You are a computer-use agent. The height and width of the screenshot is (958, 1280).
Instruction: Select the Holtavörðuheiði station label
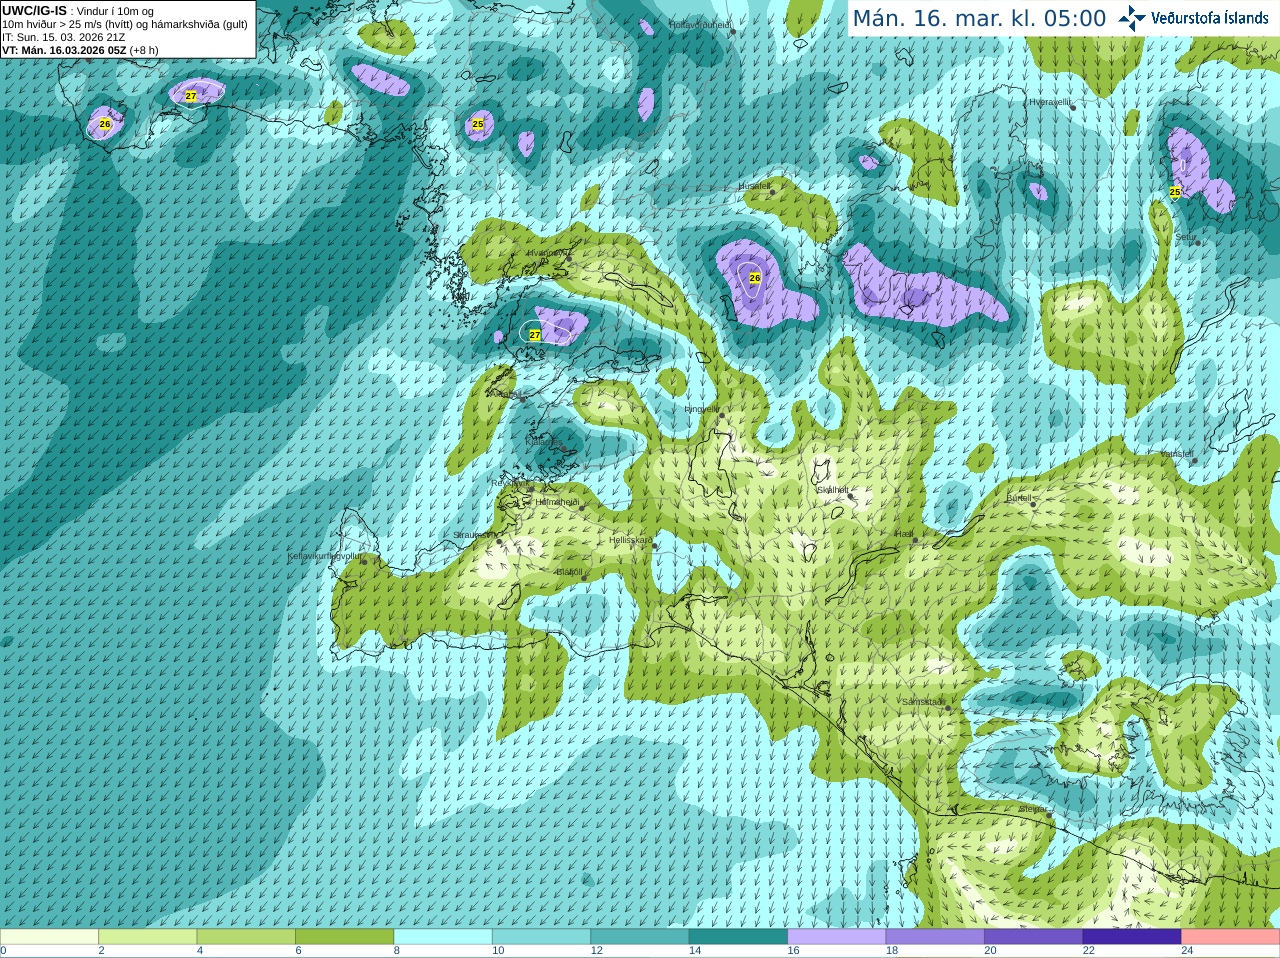point(700,24)
